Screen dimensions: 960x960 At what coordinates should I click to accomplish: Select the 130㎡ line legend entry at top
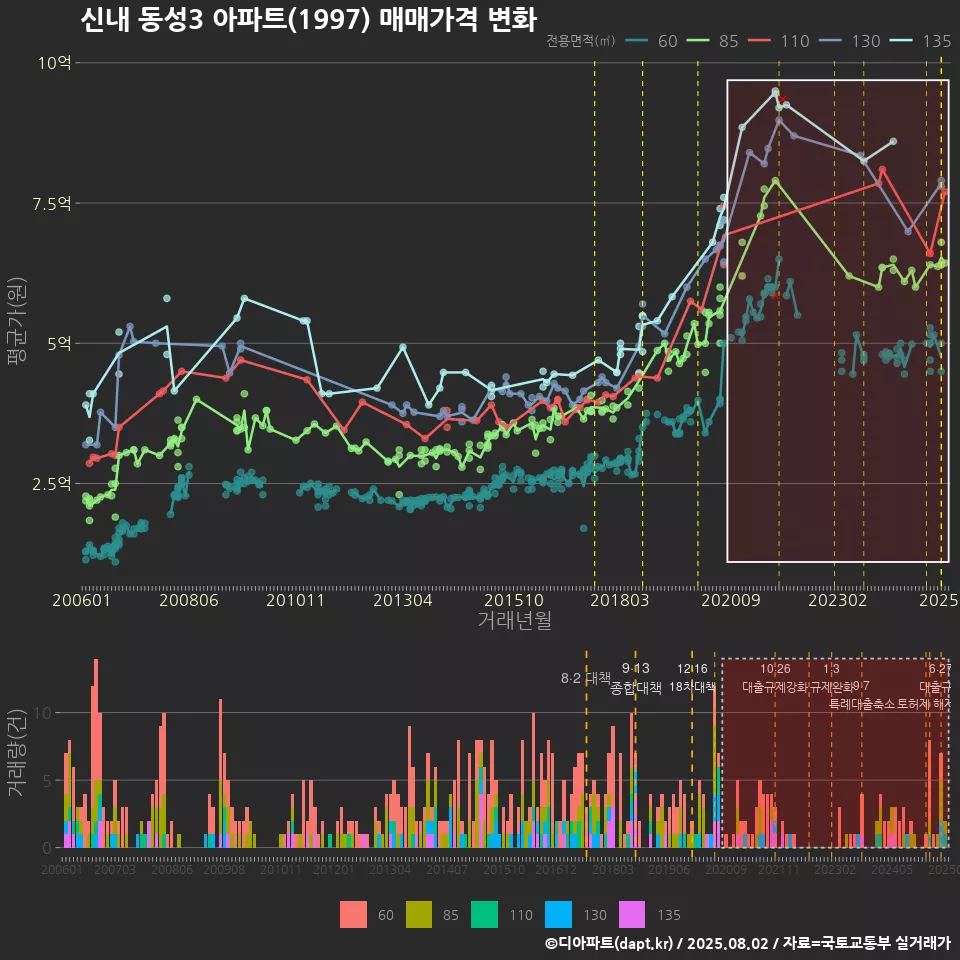[x=849, y=41]
